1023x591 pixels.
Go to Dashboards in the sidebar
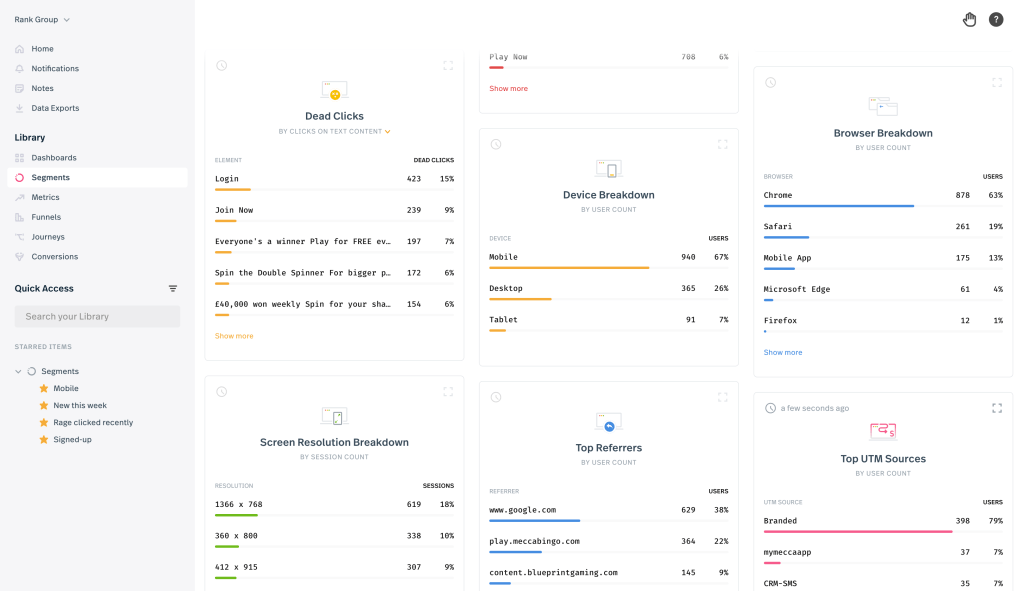tap(53, 158)
